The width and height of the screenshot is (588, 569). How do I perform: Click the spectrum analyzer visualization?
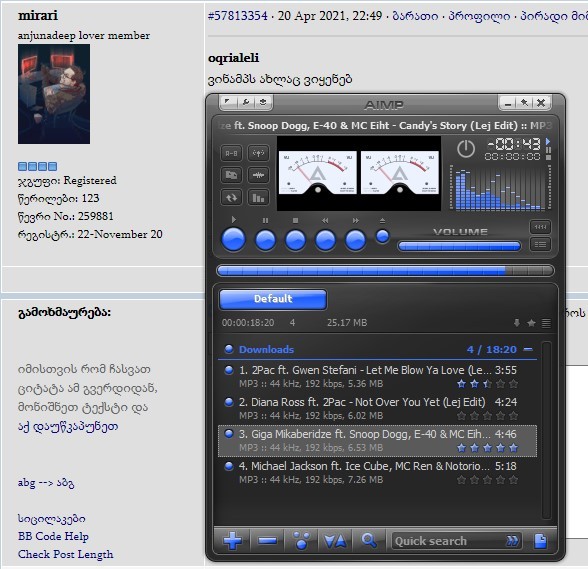500,188
